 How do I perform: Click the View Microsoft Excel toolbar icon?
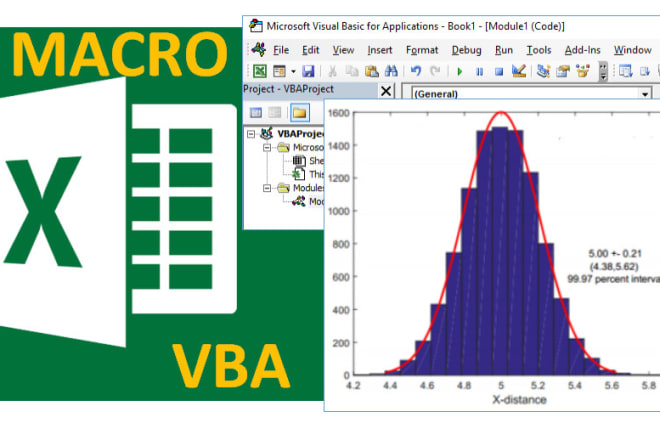click(x=260, y=71)
